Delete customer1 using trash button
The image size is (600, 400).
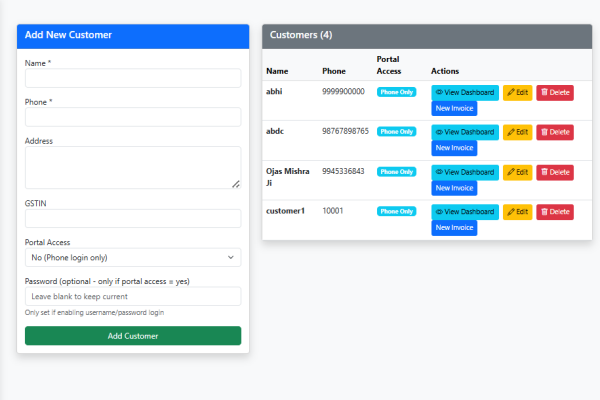click(554, 212)
